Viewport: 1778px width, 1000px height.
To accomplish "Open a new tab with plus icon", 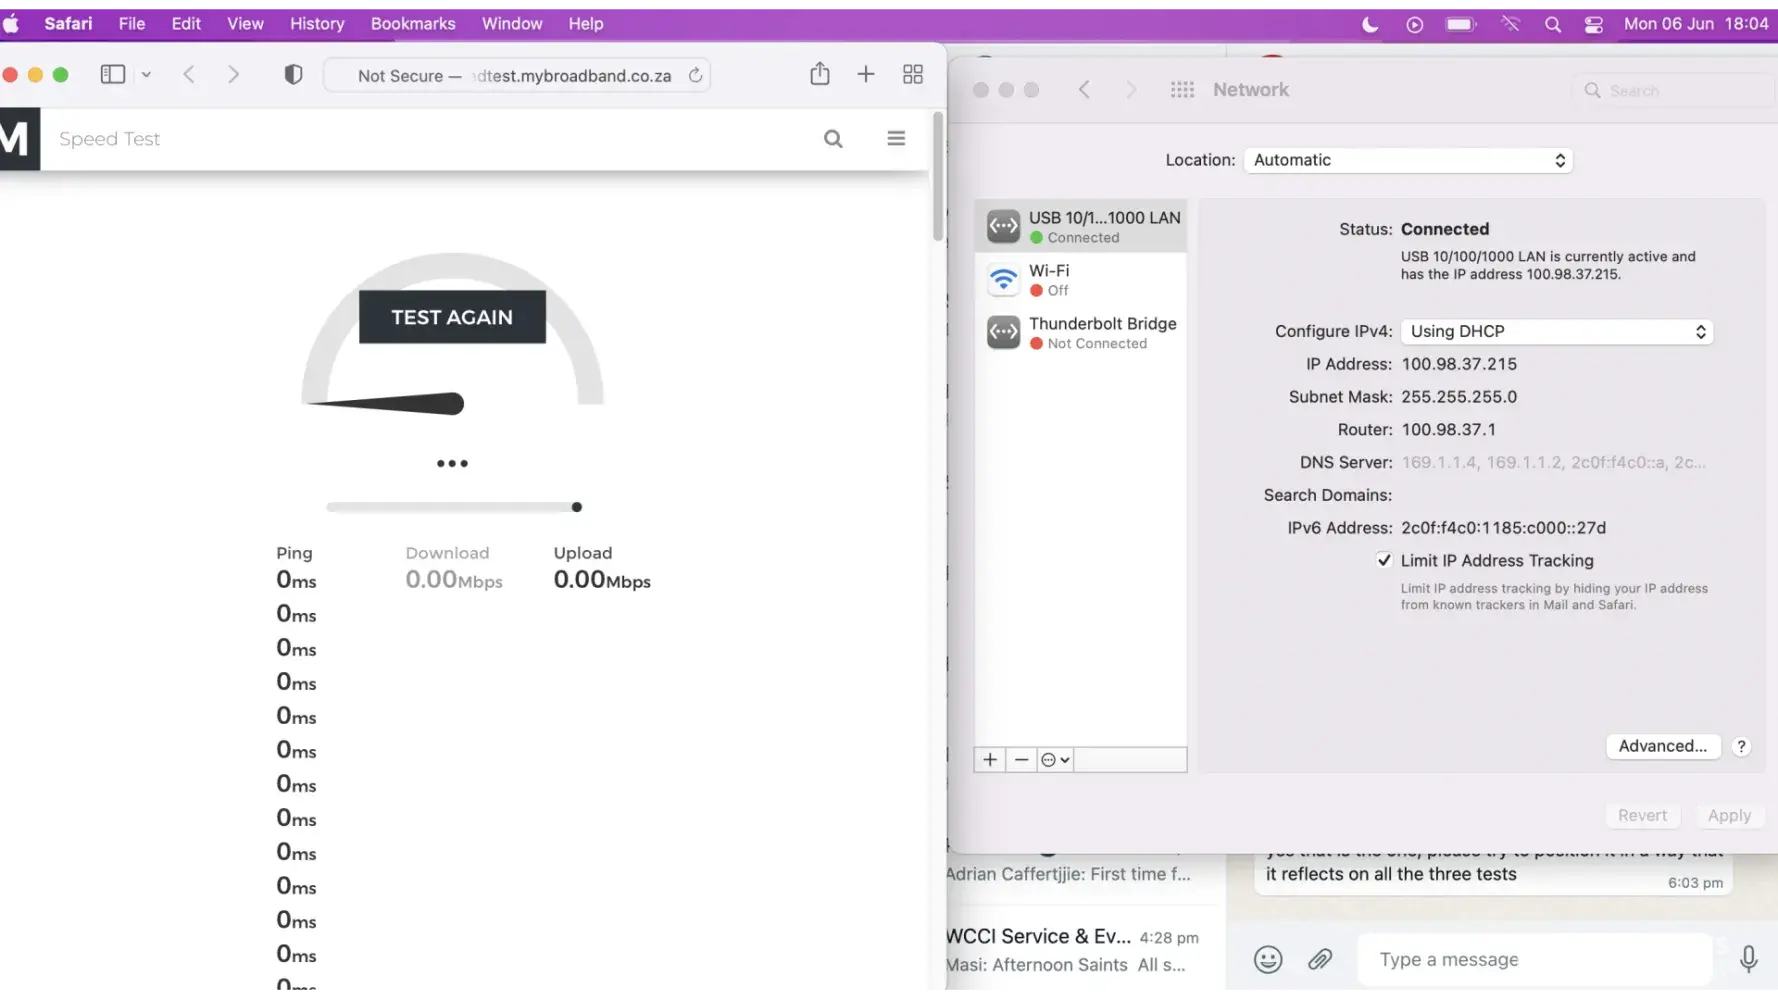I will click(866, 74).
